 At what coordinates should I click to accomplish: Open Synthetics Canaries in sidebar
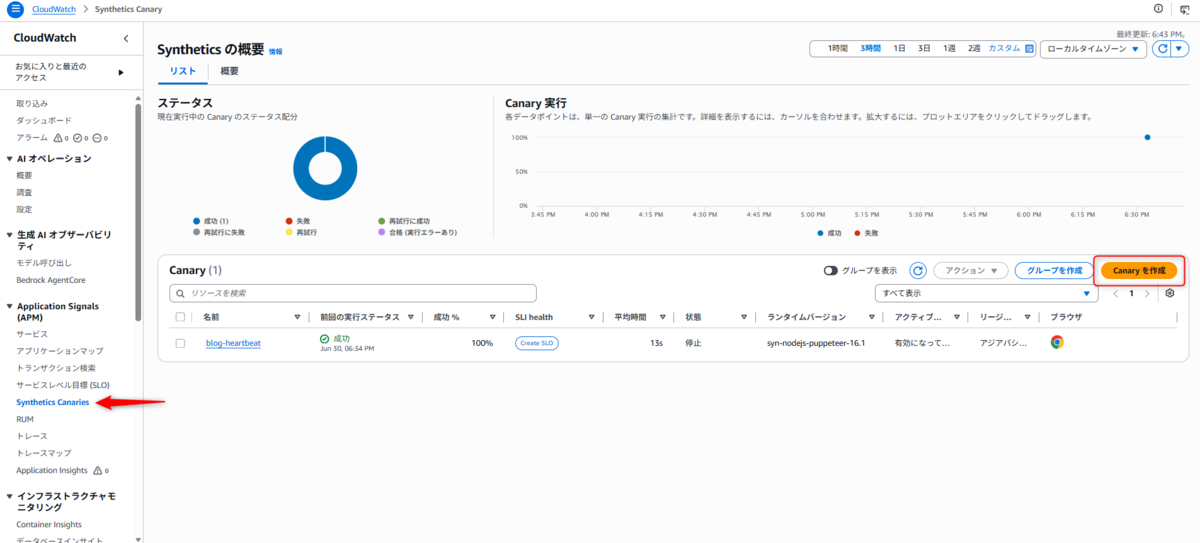point(53,402)
